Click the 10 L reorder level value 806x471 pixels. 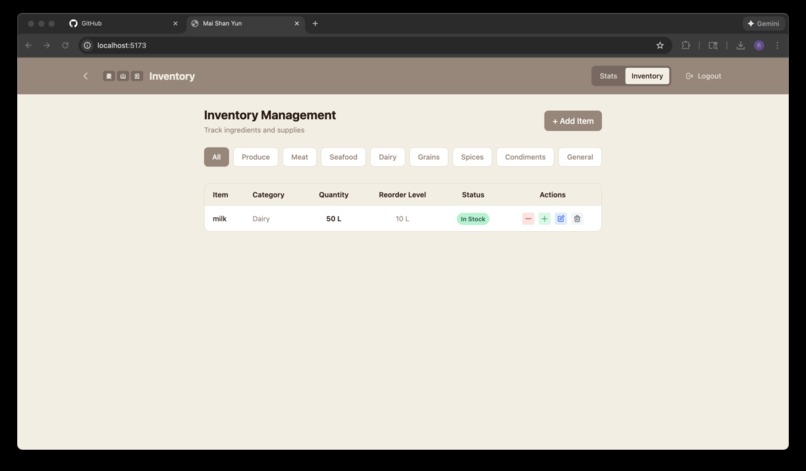coord(402,219)
